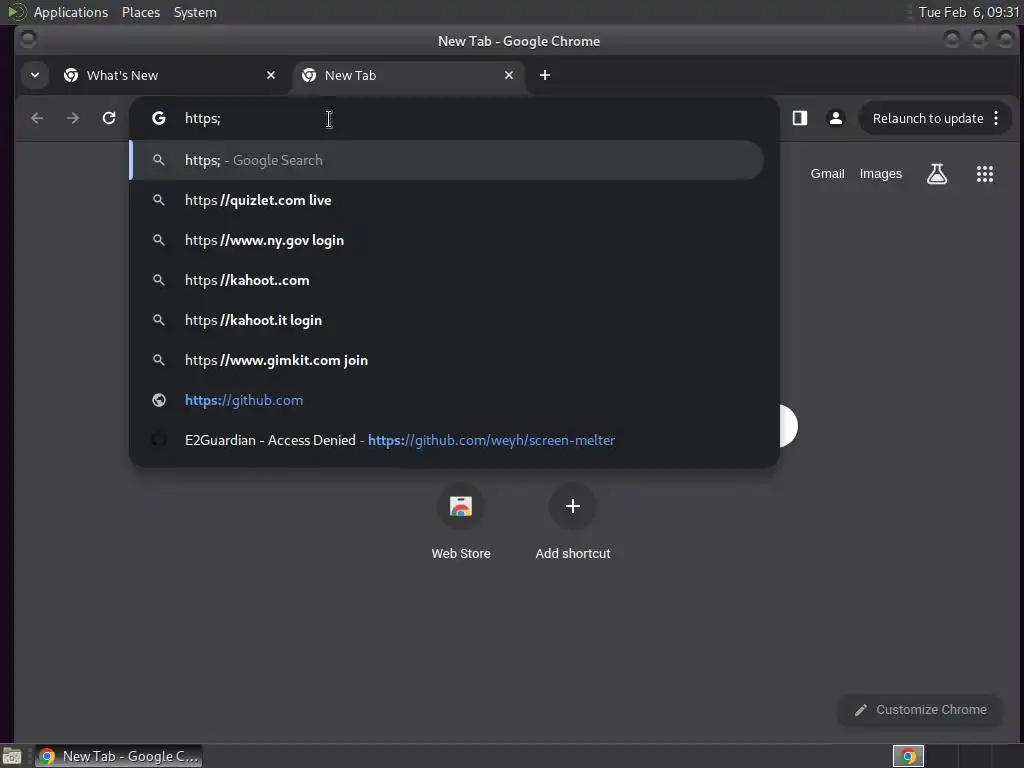Open the Web Store shortcut

coord(461,521)
